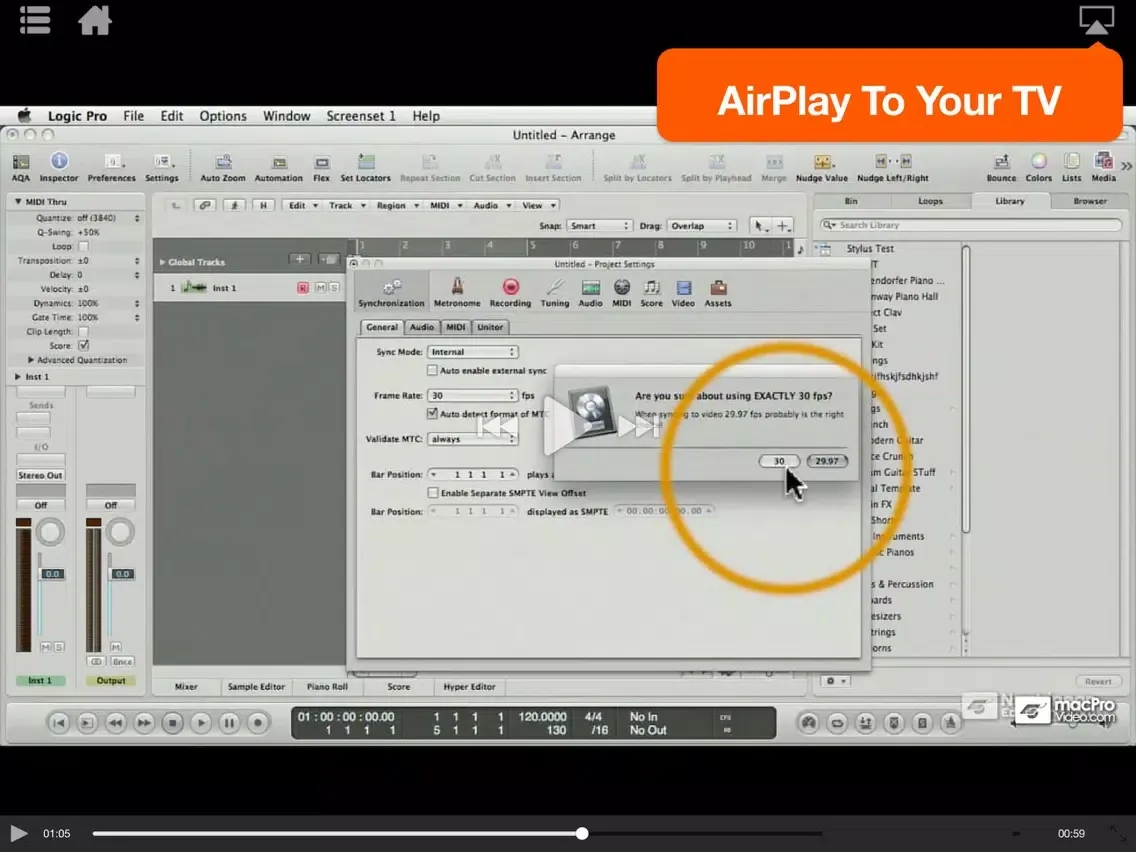Open the Settings toolbar item
The image size is (1136, 852).
[x=162, y=167]
